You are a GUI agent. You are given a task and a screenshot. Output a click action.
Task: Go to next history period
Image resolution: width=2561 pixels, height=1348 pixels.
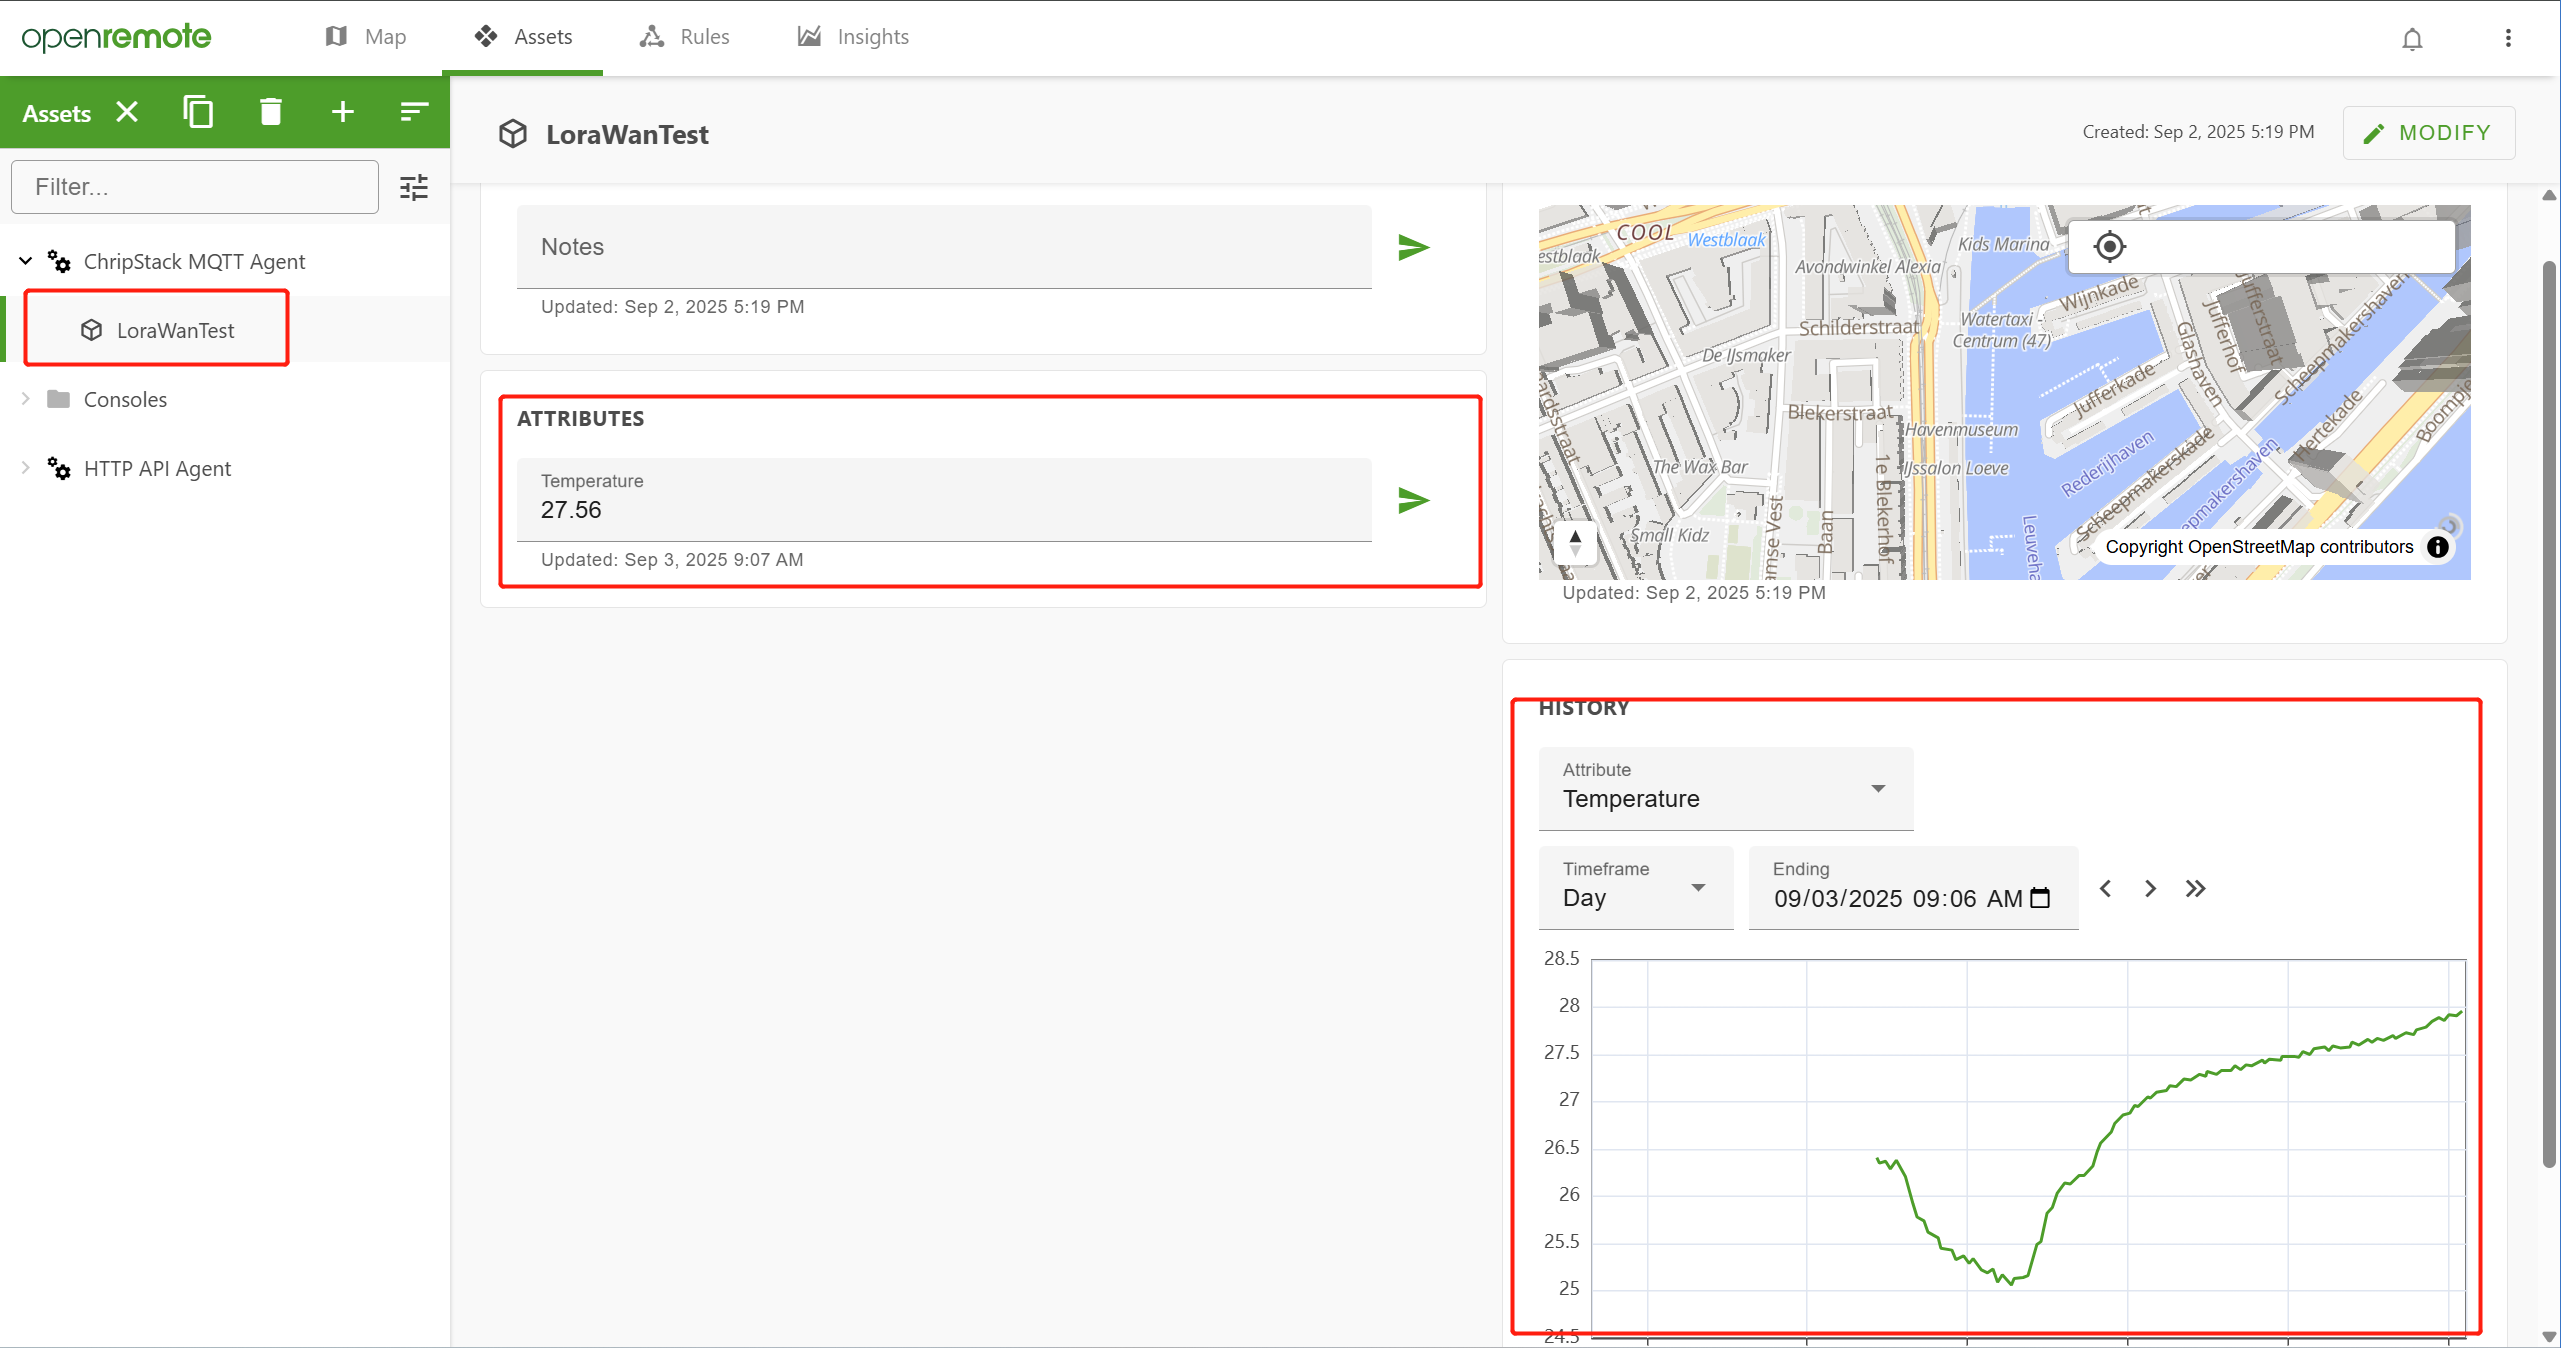(x=2150, y=888)
